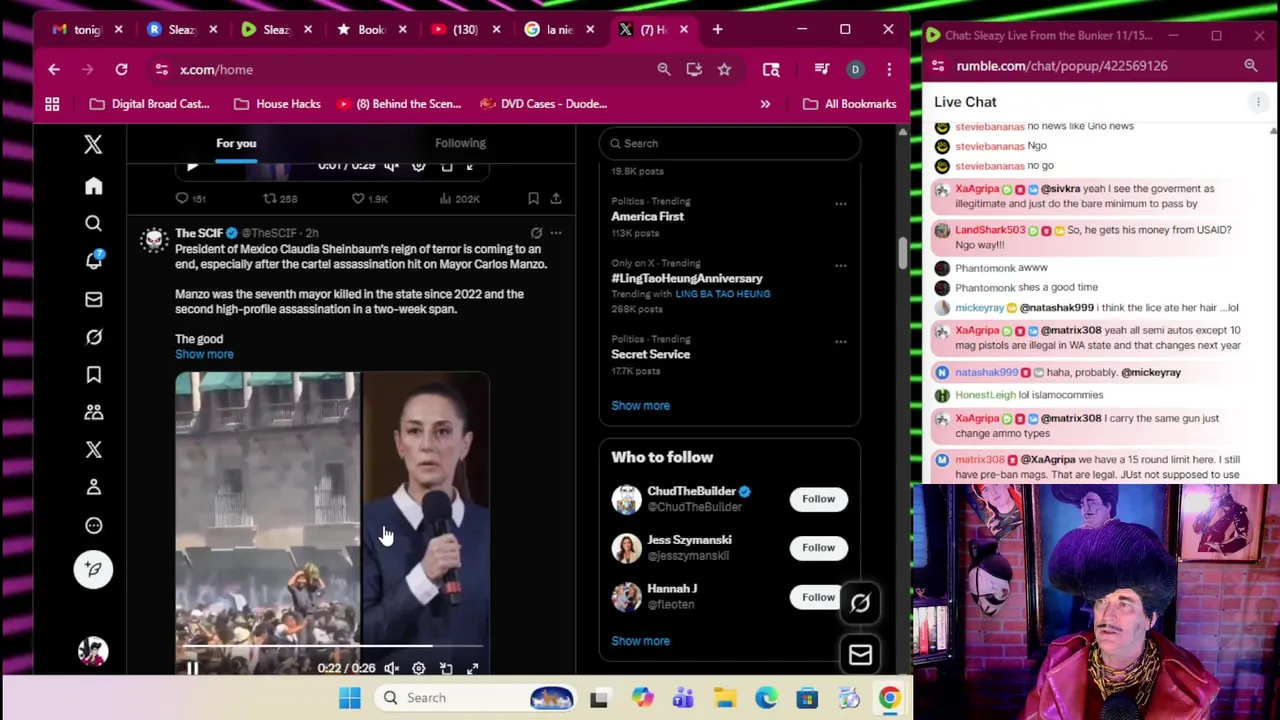Screen dimensions: 1280x720
Task: Go back in browser
Action: tap(54, 69)
